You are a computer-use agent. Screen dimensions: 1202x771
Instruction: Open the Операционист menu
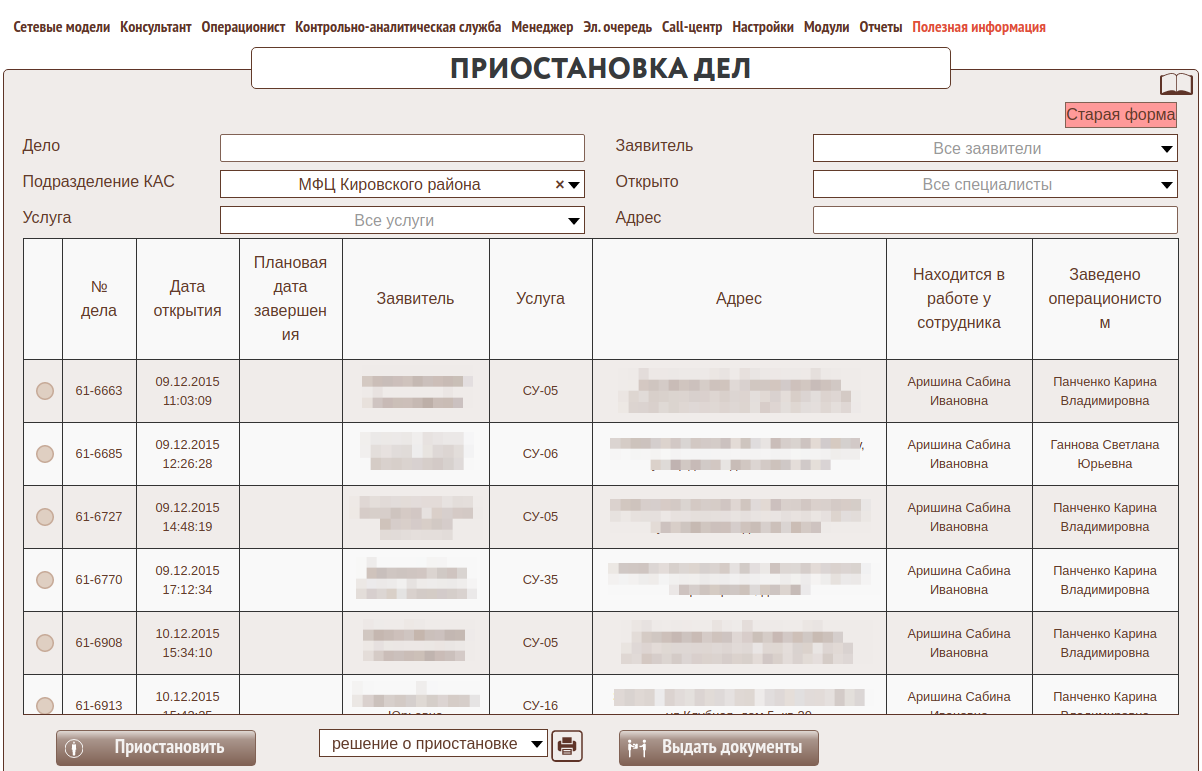(243, 27)
